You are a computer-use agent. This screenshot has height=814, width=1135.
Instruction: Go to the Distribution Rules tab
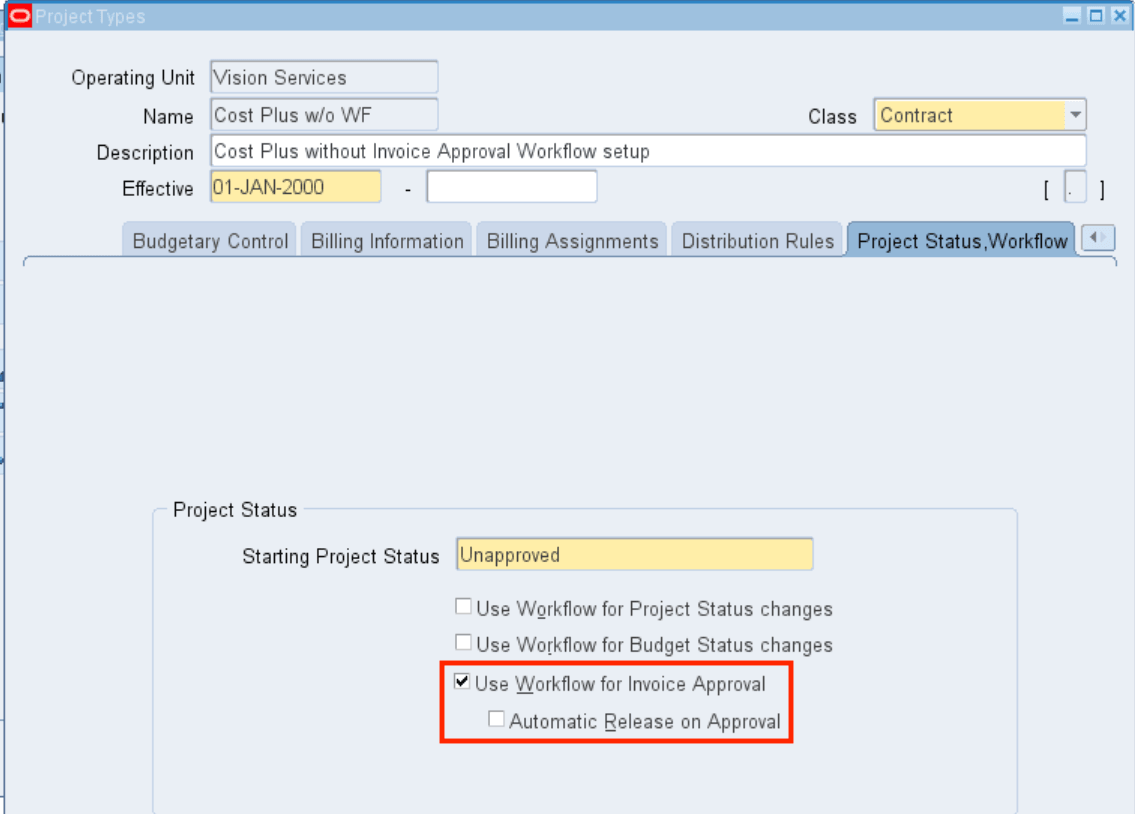pos(758,241)
